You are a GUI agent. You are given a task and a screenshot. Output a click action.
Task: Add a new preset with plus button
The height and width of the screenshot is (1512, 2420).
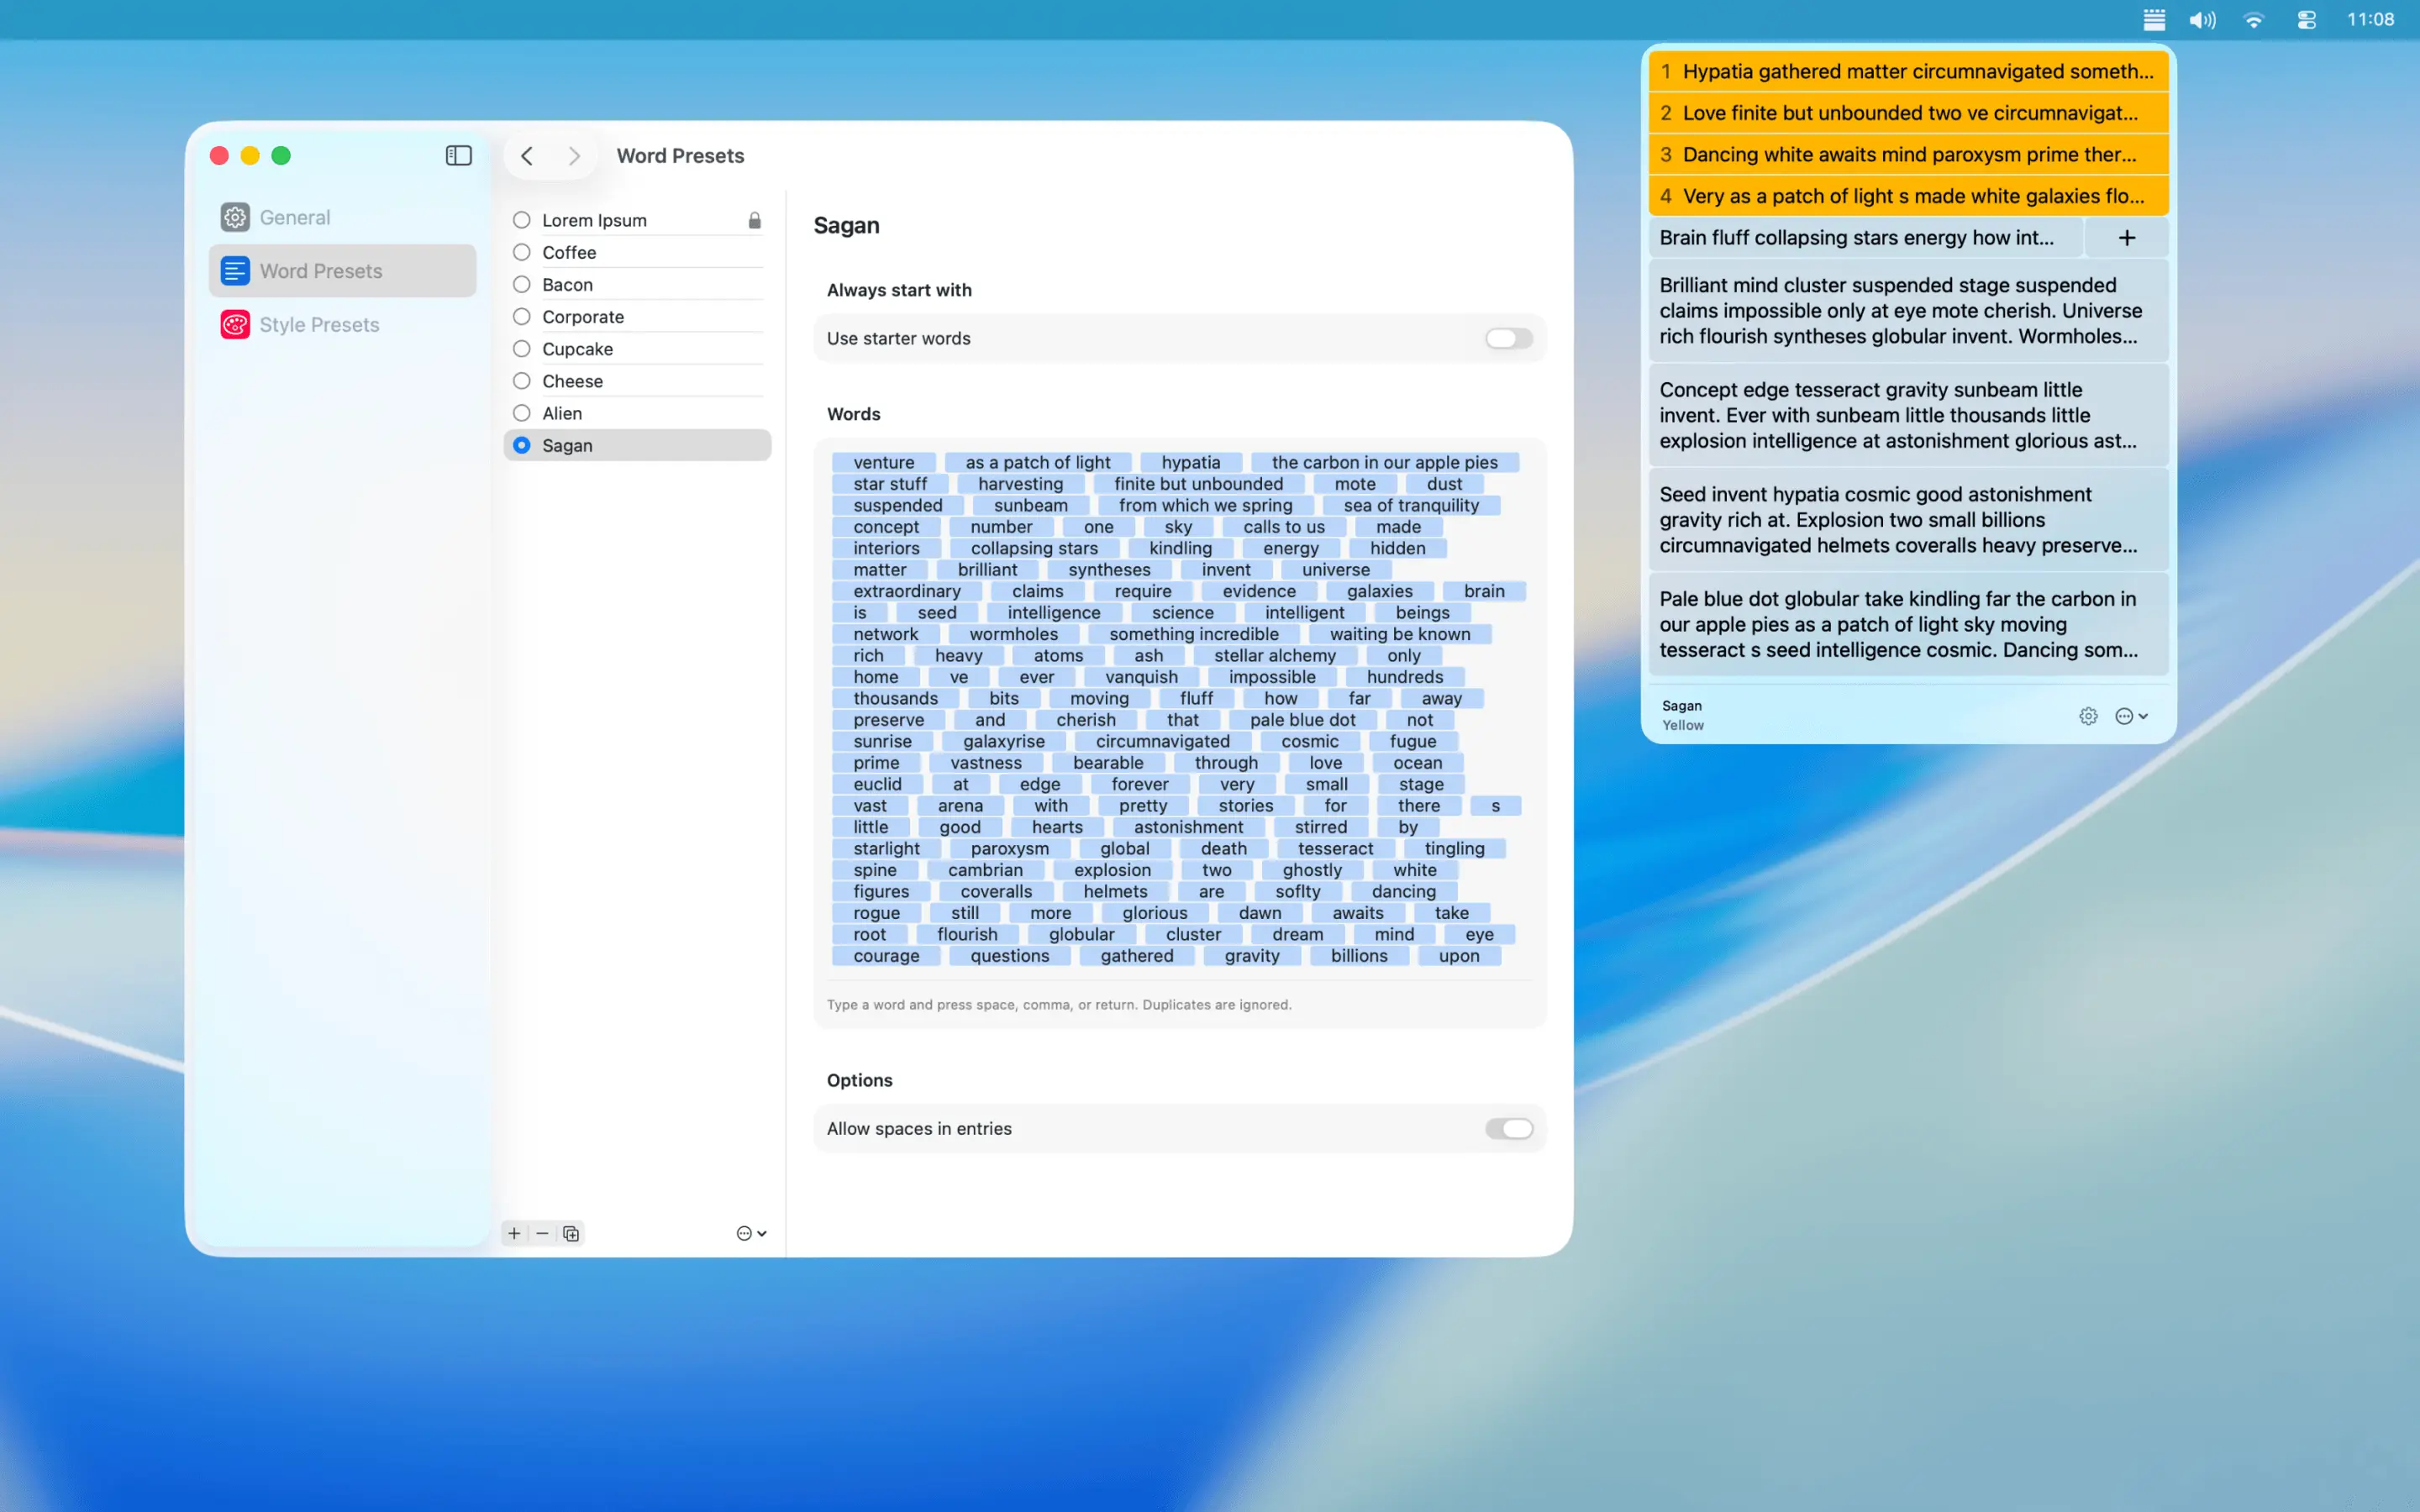(x=514, y=1233)
